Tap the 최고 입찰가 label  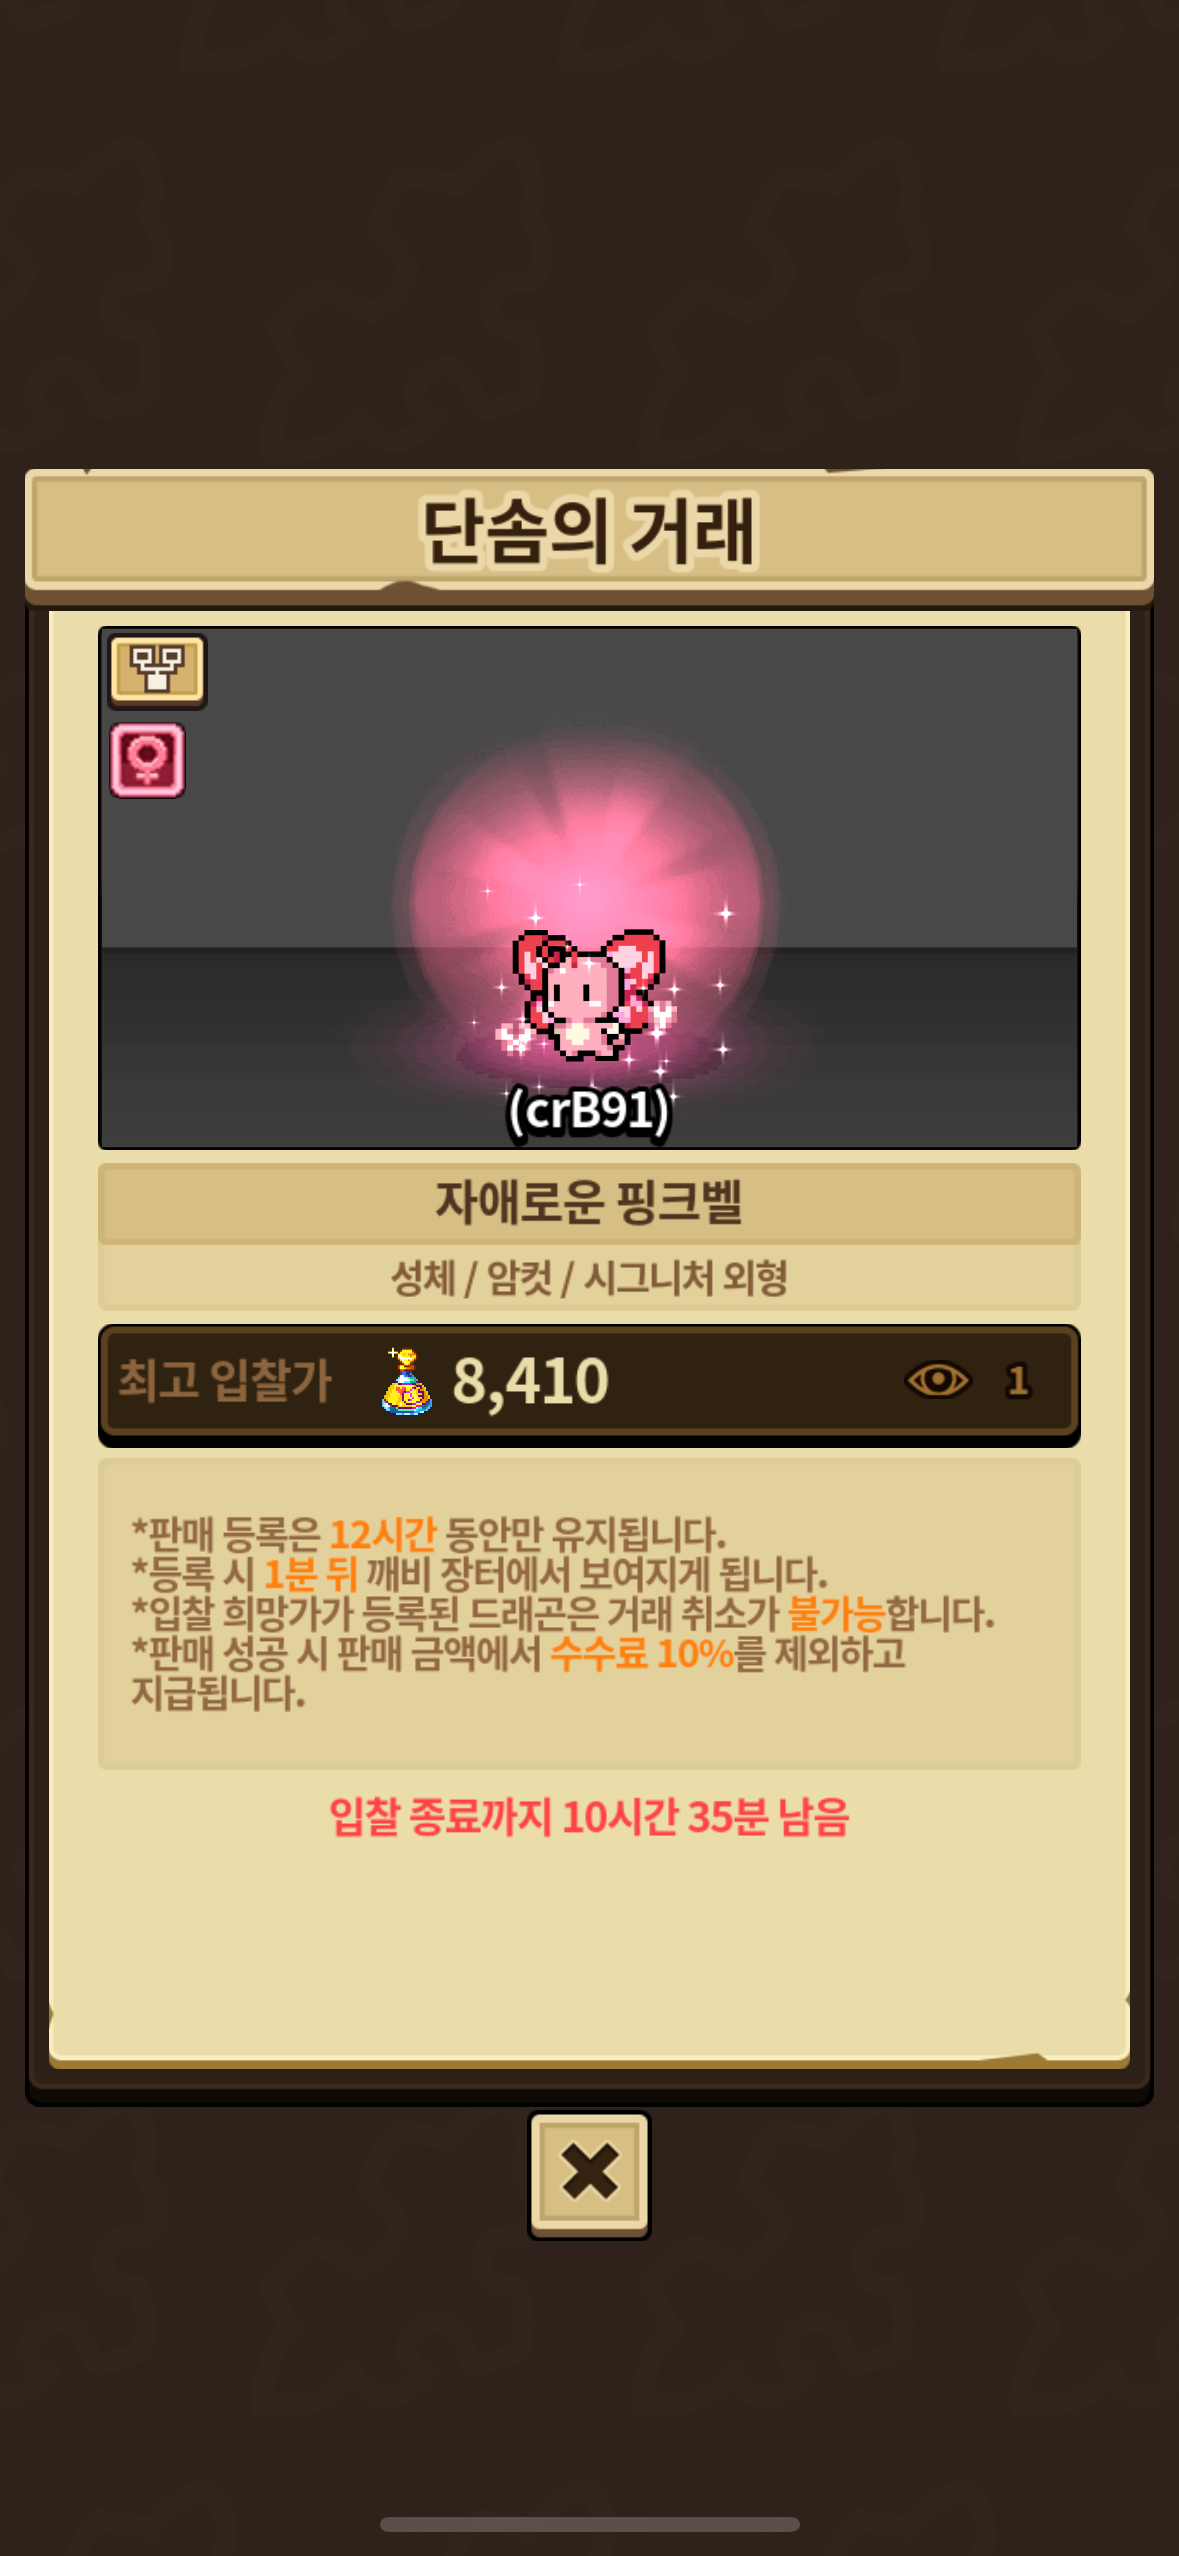click(x=225, y=1380)
